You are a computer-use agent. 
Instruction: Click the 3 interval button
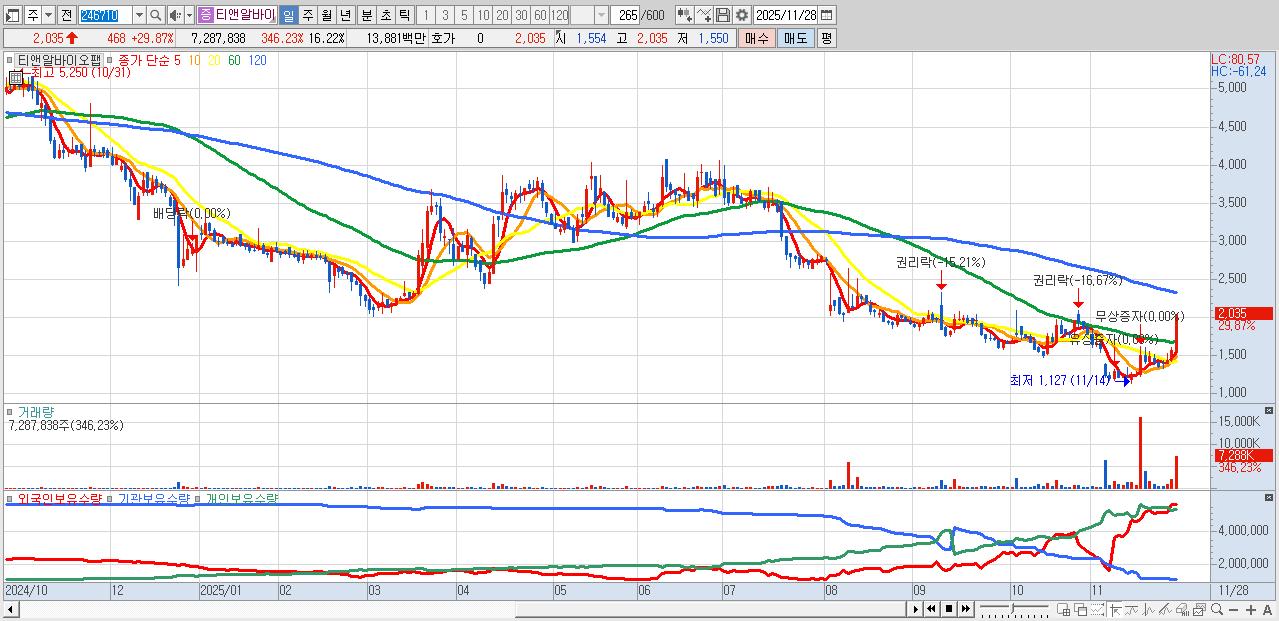click(445, 15)
